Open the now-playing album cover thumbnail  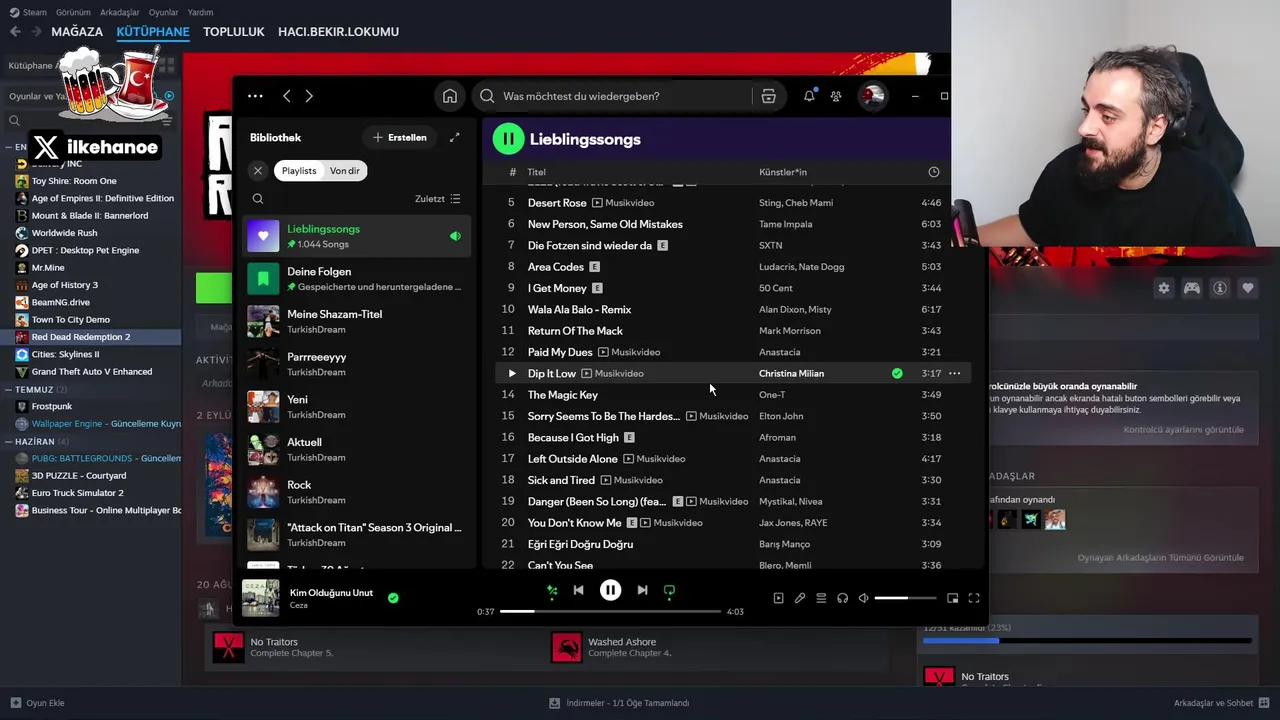point(261,598)
